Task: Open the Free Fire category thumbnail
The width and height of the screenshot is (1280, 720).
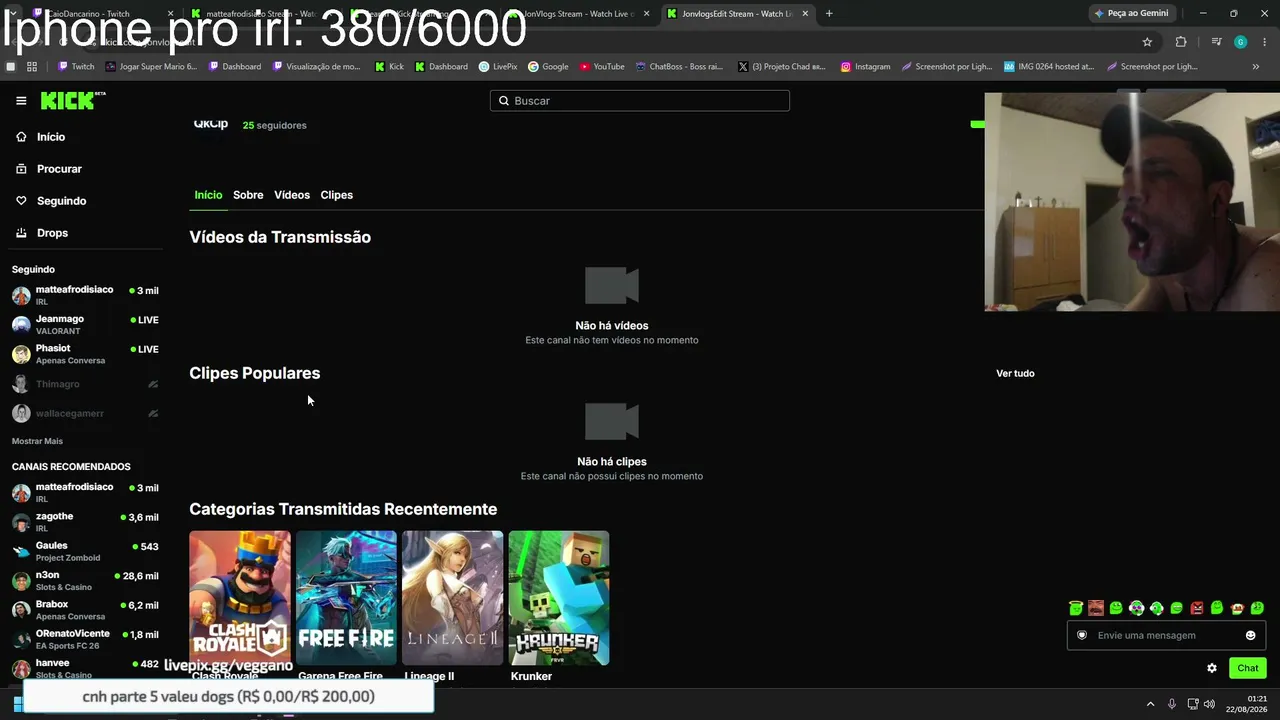Action: [346, 598]
